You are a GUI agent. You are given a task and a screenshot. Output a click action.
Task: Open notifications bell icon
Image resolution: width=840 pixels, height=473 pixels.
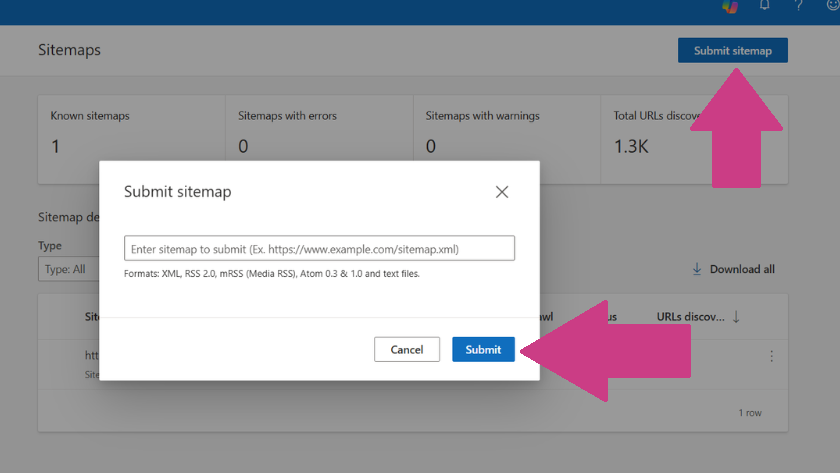click(764, 5)
